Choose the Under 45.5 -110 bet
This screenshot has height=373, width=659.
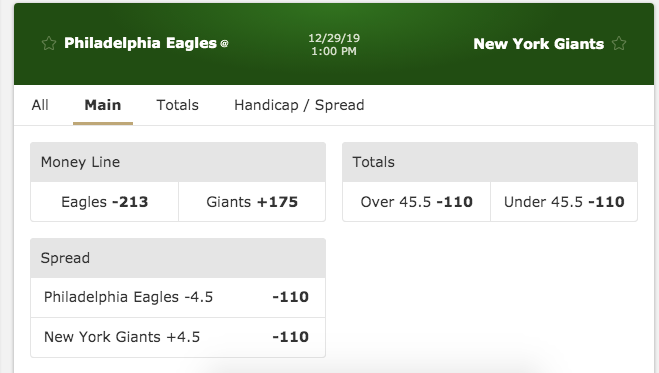(x=564, y=202)
